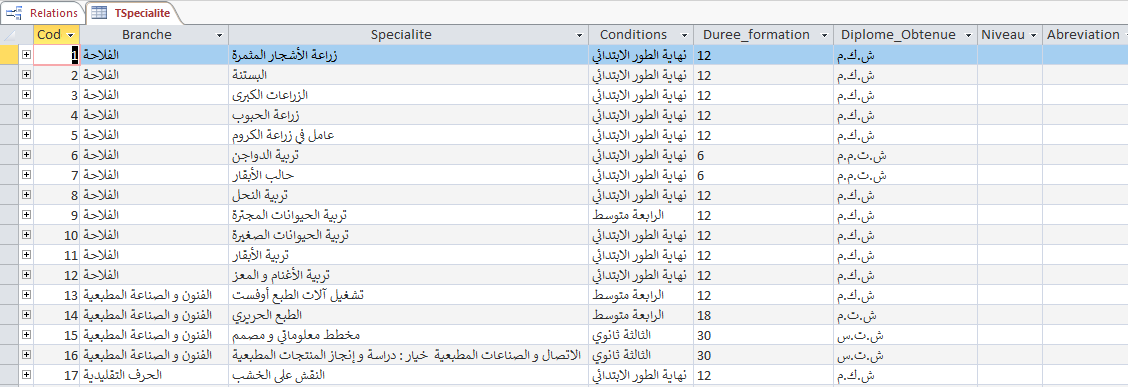Click the Branche cell of record 13
Viewport: 1128px width, 387px height.
[154, 294]
